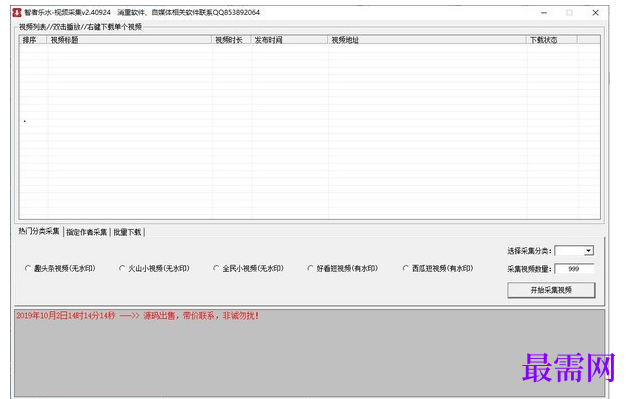Screen dimensions: 634x399
Task: Open the 选择采集分类 dropdown
Action: [574, 251]
